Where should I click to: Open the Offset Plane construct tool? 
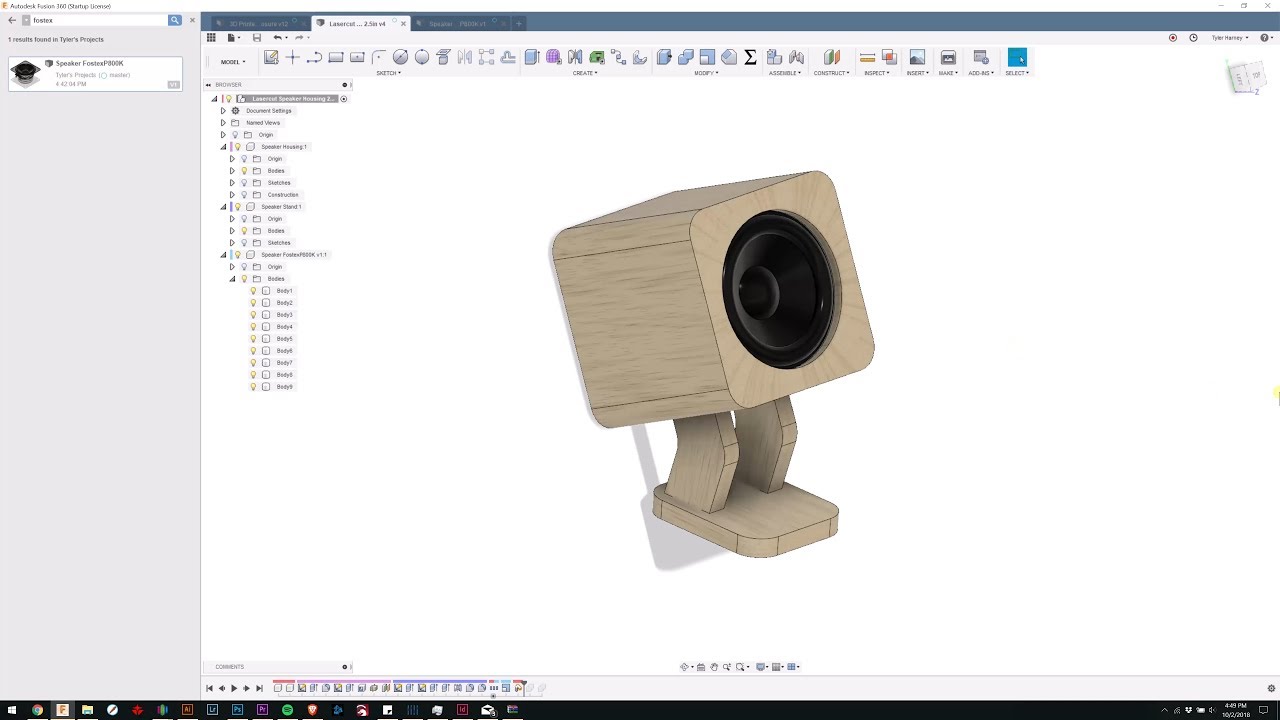pos(832,57)
